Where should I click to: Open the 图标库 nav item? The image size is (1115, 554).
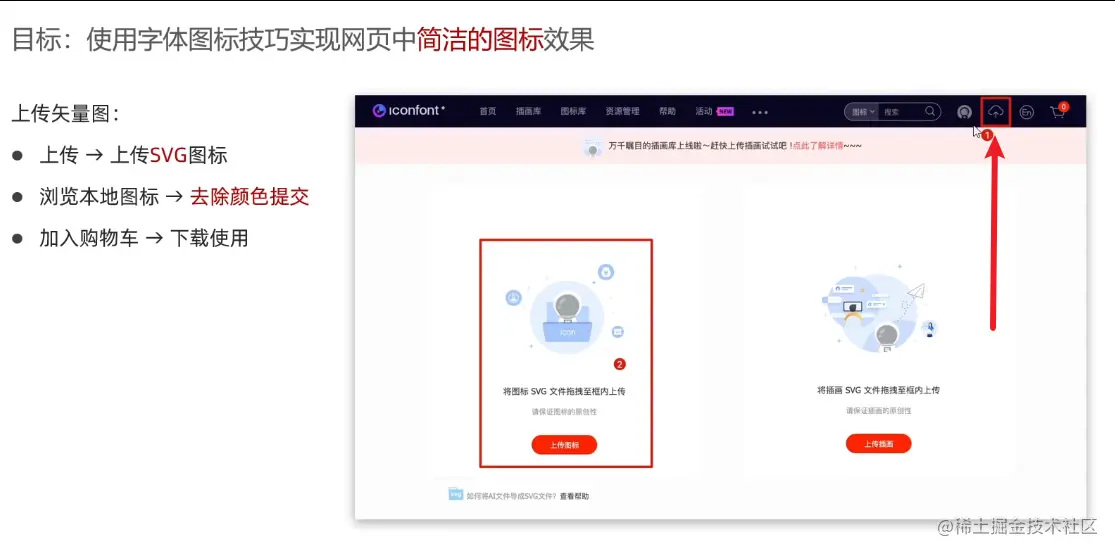point(573,112)
